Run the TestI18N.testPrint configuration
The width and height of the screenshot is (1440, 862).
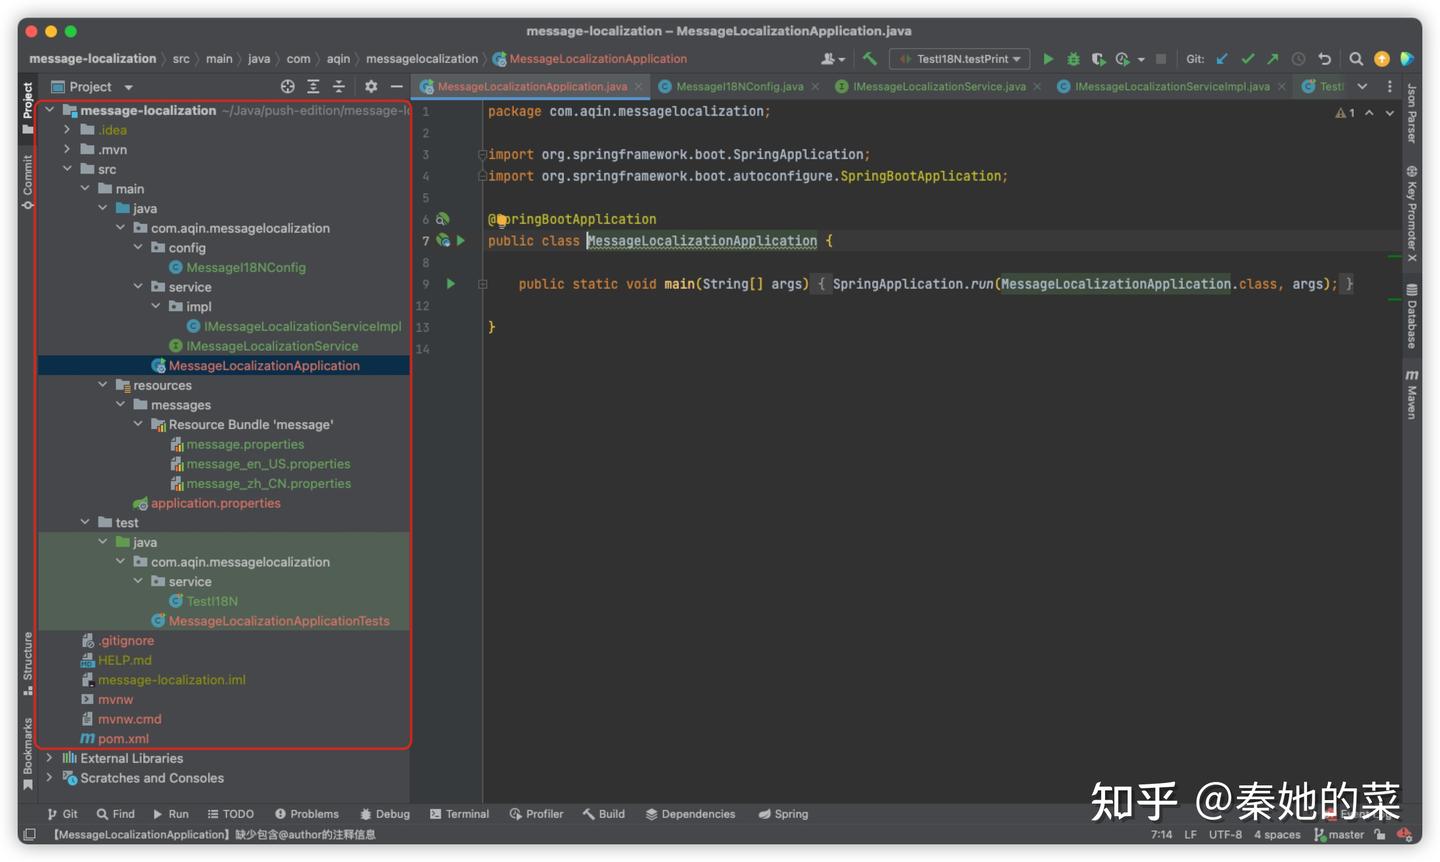(1048, 59)
